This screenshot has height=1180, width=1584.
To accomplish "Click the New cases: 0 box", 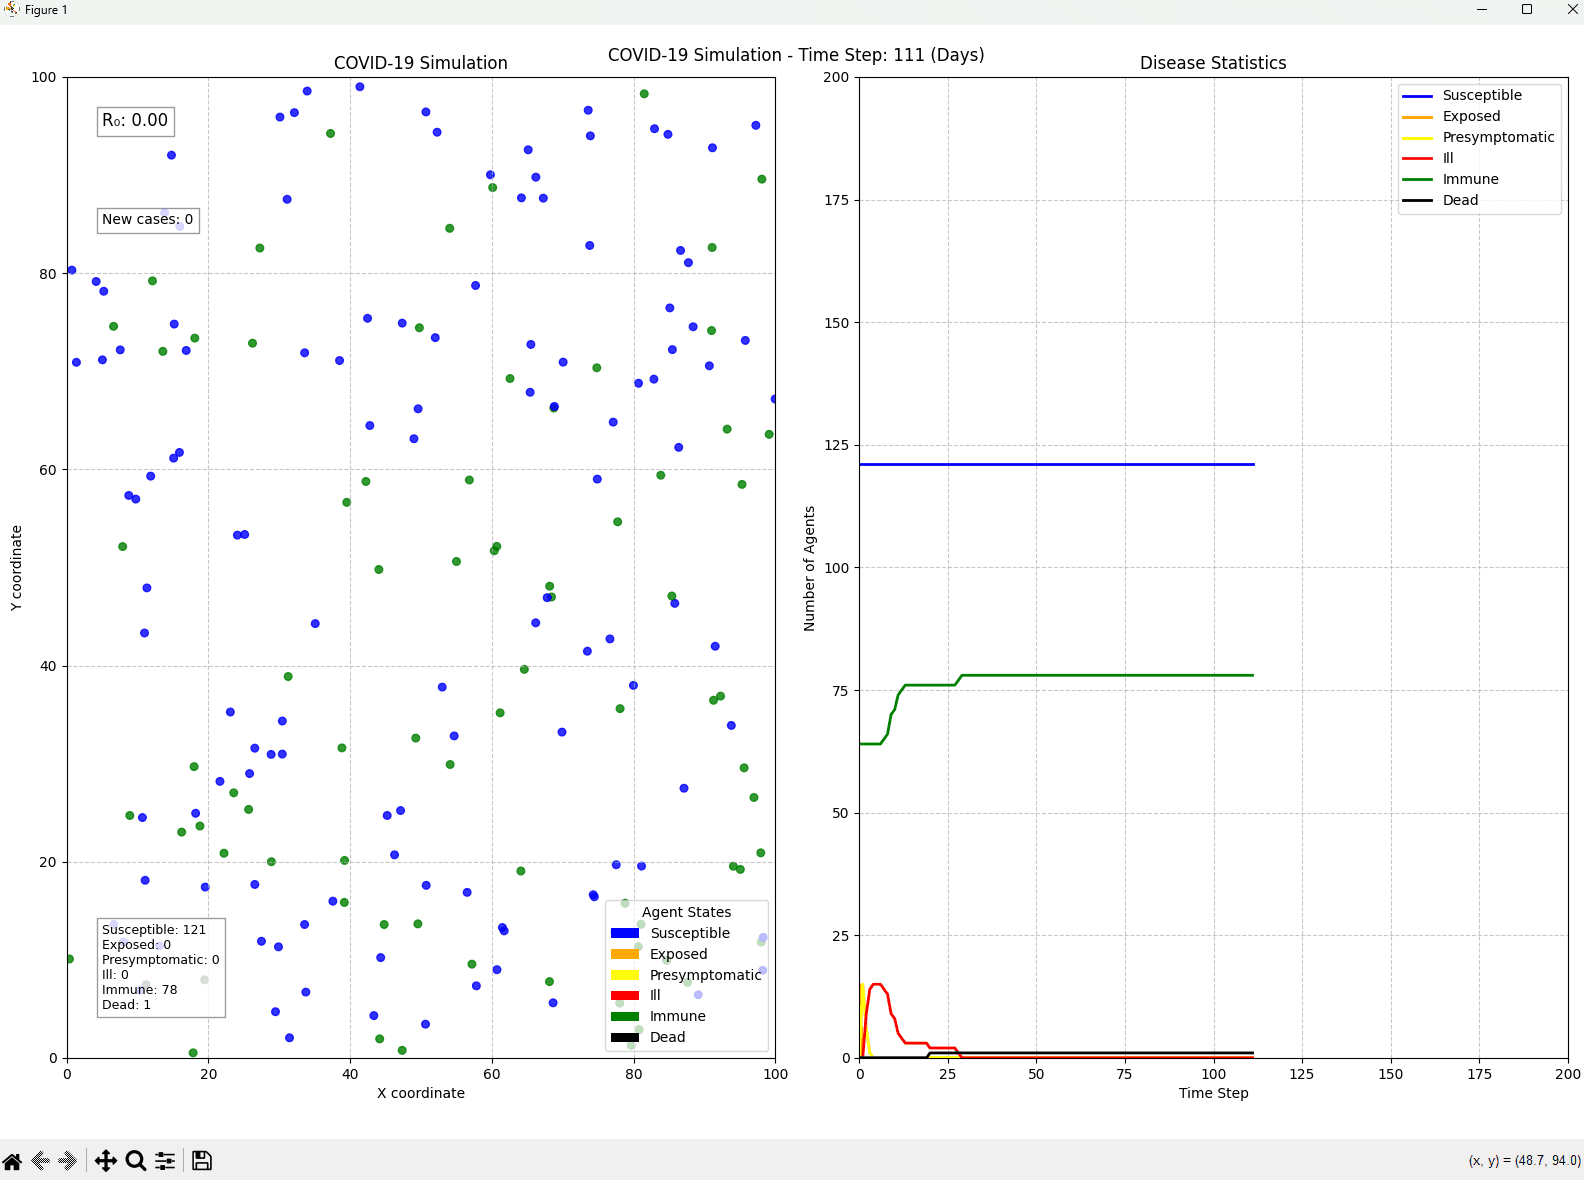I will coord(148,220).
